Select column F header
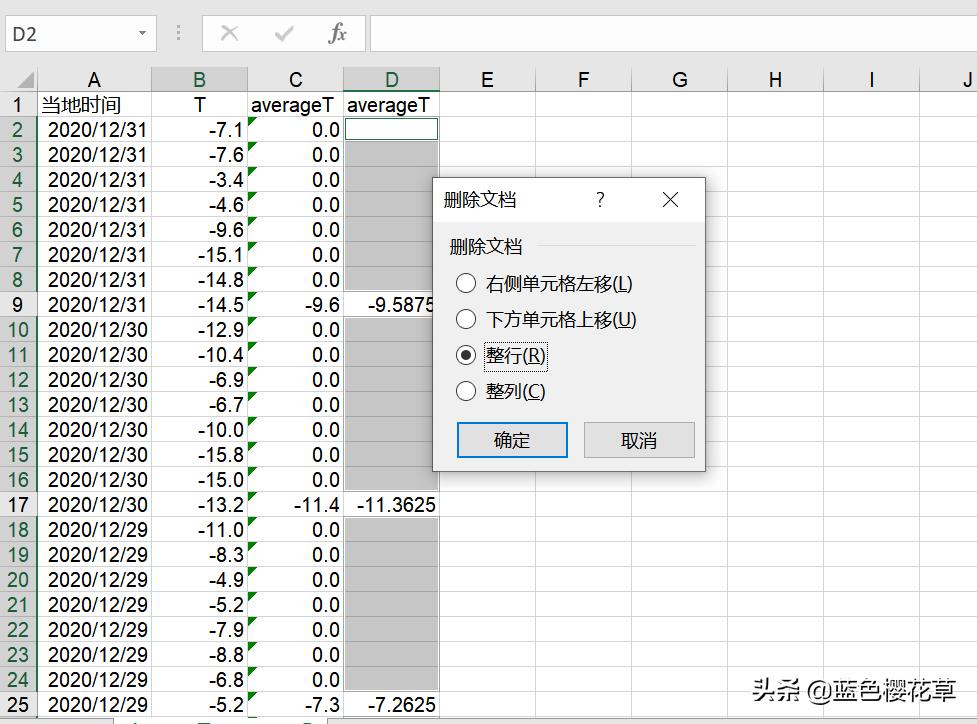The width and height of the screenshot is (977, 724). (x=583, y=80)
